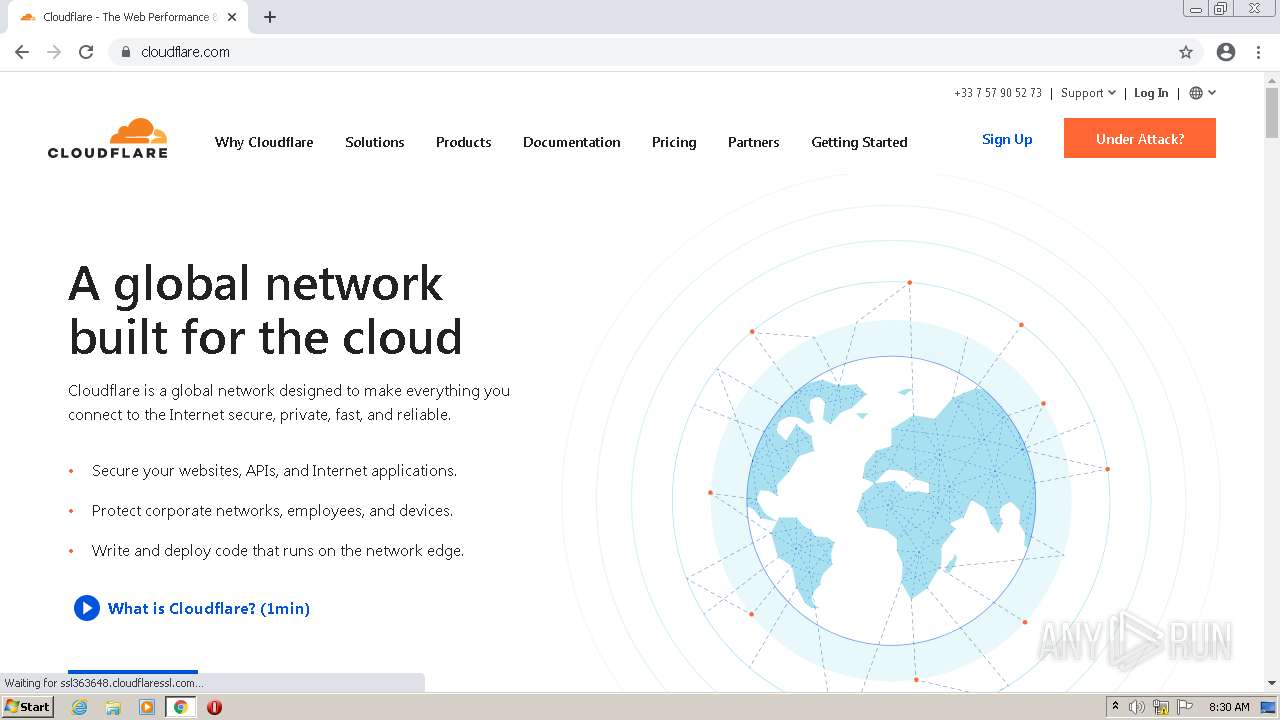This screenshot has width=1280, height=720.
Task: Show hidden tray icons arrow
Action: pyautogui.click(x=1115, y=707)
